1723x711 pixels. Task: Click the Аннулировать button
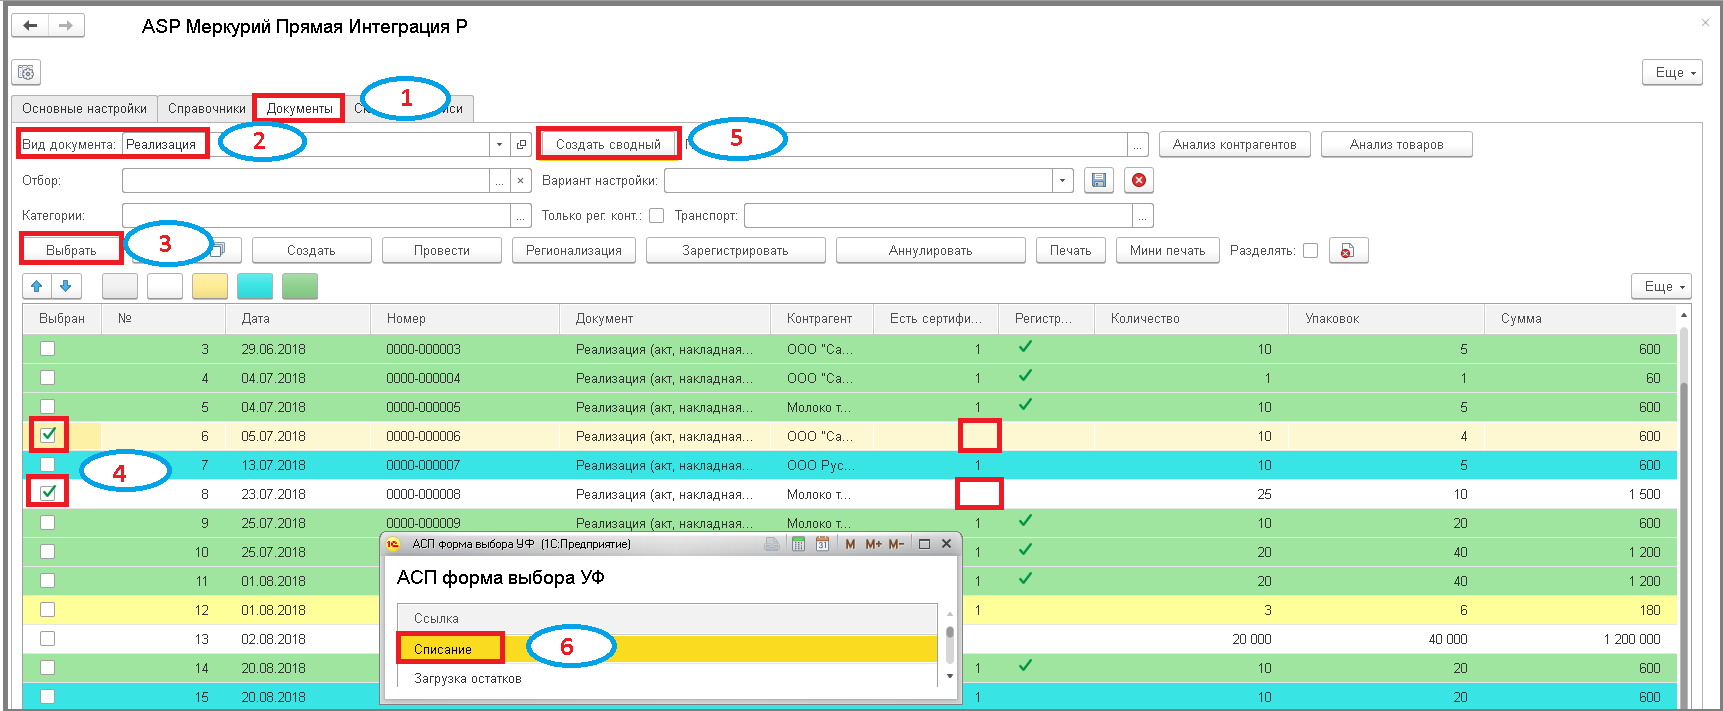click(930, 250)
